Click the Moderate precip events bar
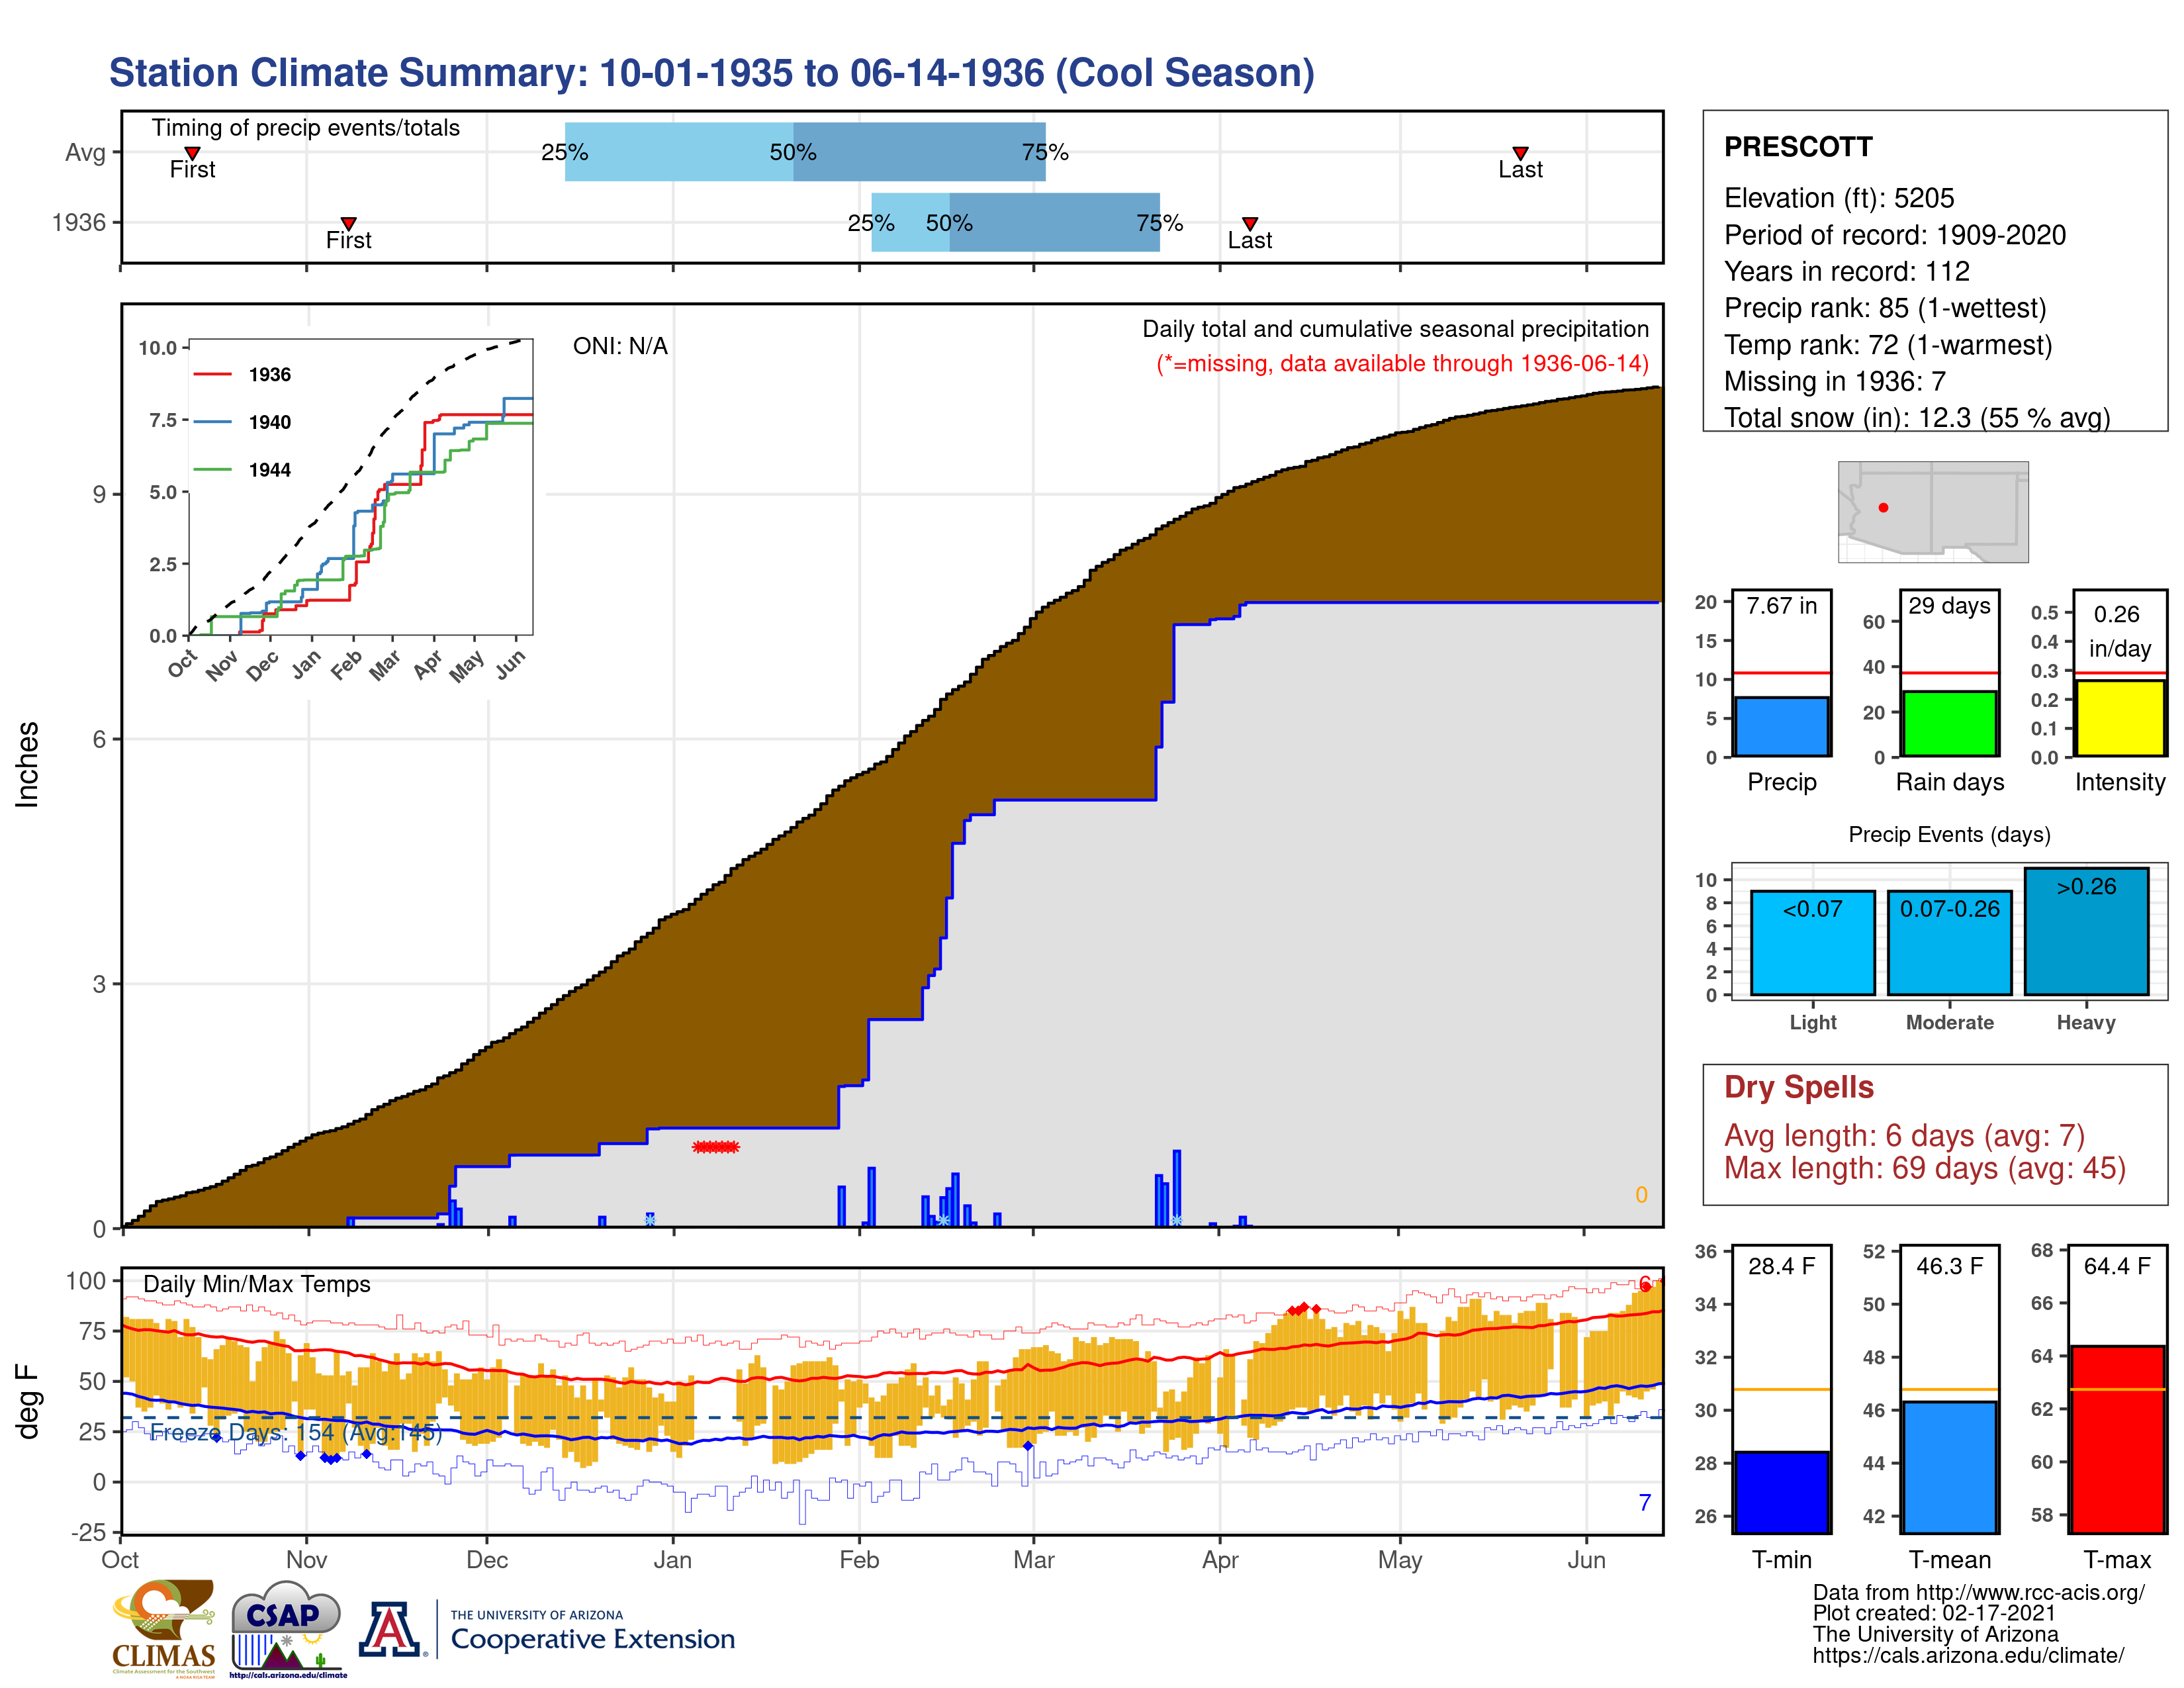Image resolution: width=2184 pixels, height=1688 pixels. click(x=1949, y=943)
